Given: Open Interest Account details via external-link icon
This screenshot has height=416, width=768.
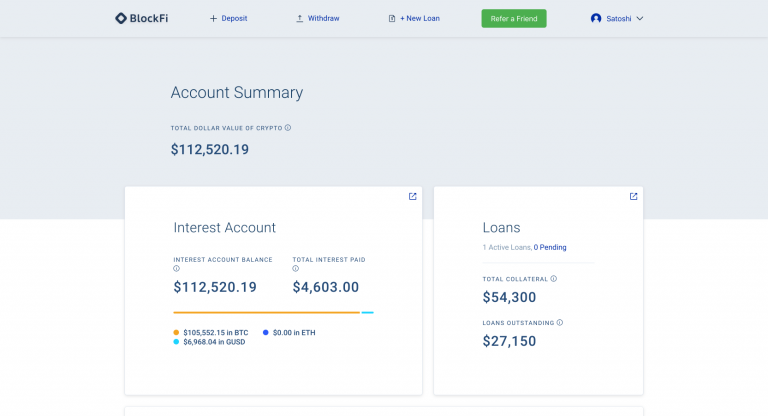Looking at the screenshot, I should pyautogui.click(x=412, y=196).
